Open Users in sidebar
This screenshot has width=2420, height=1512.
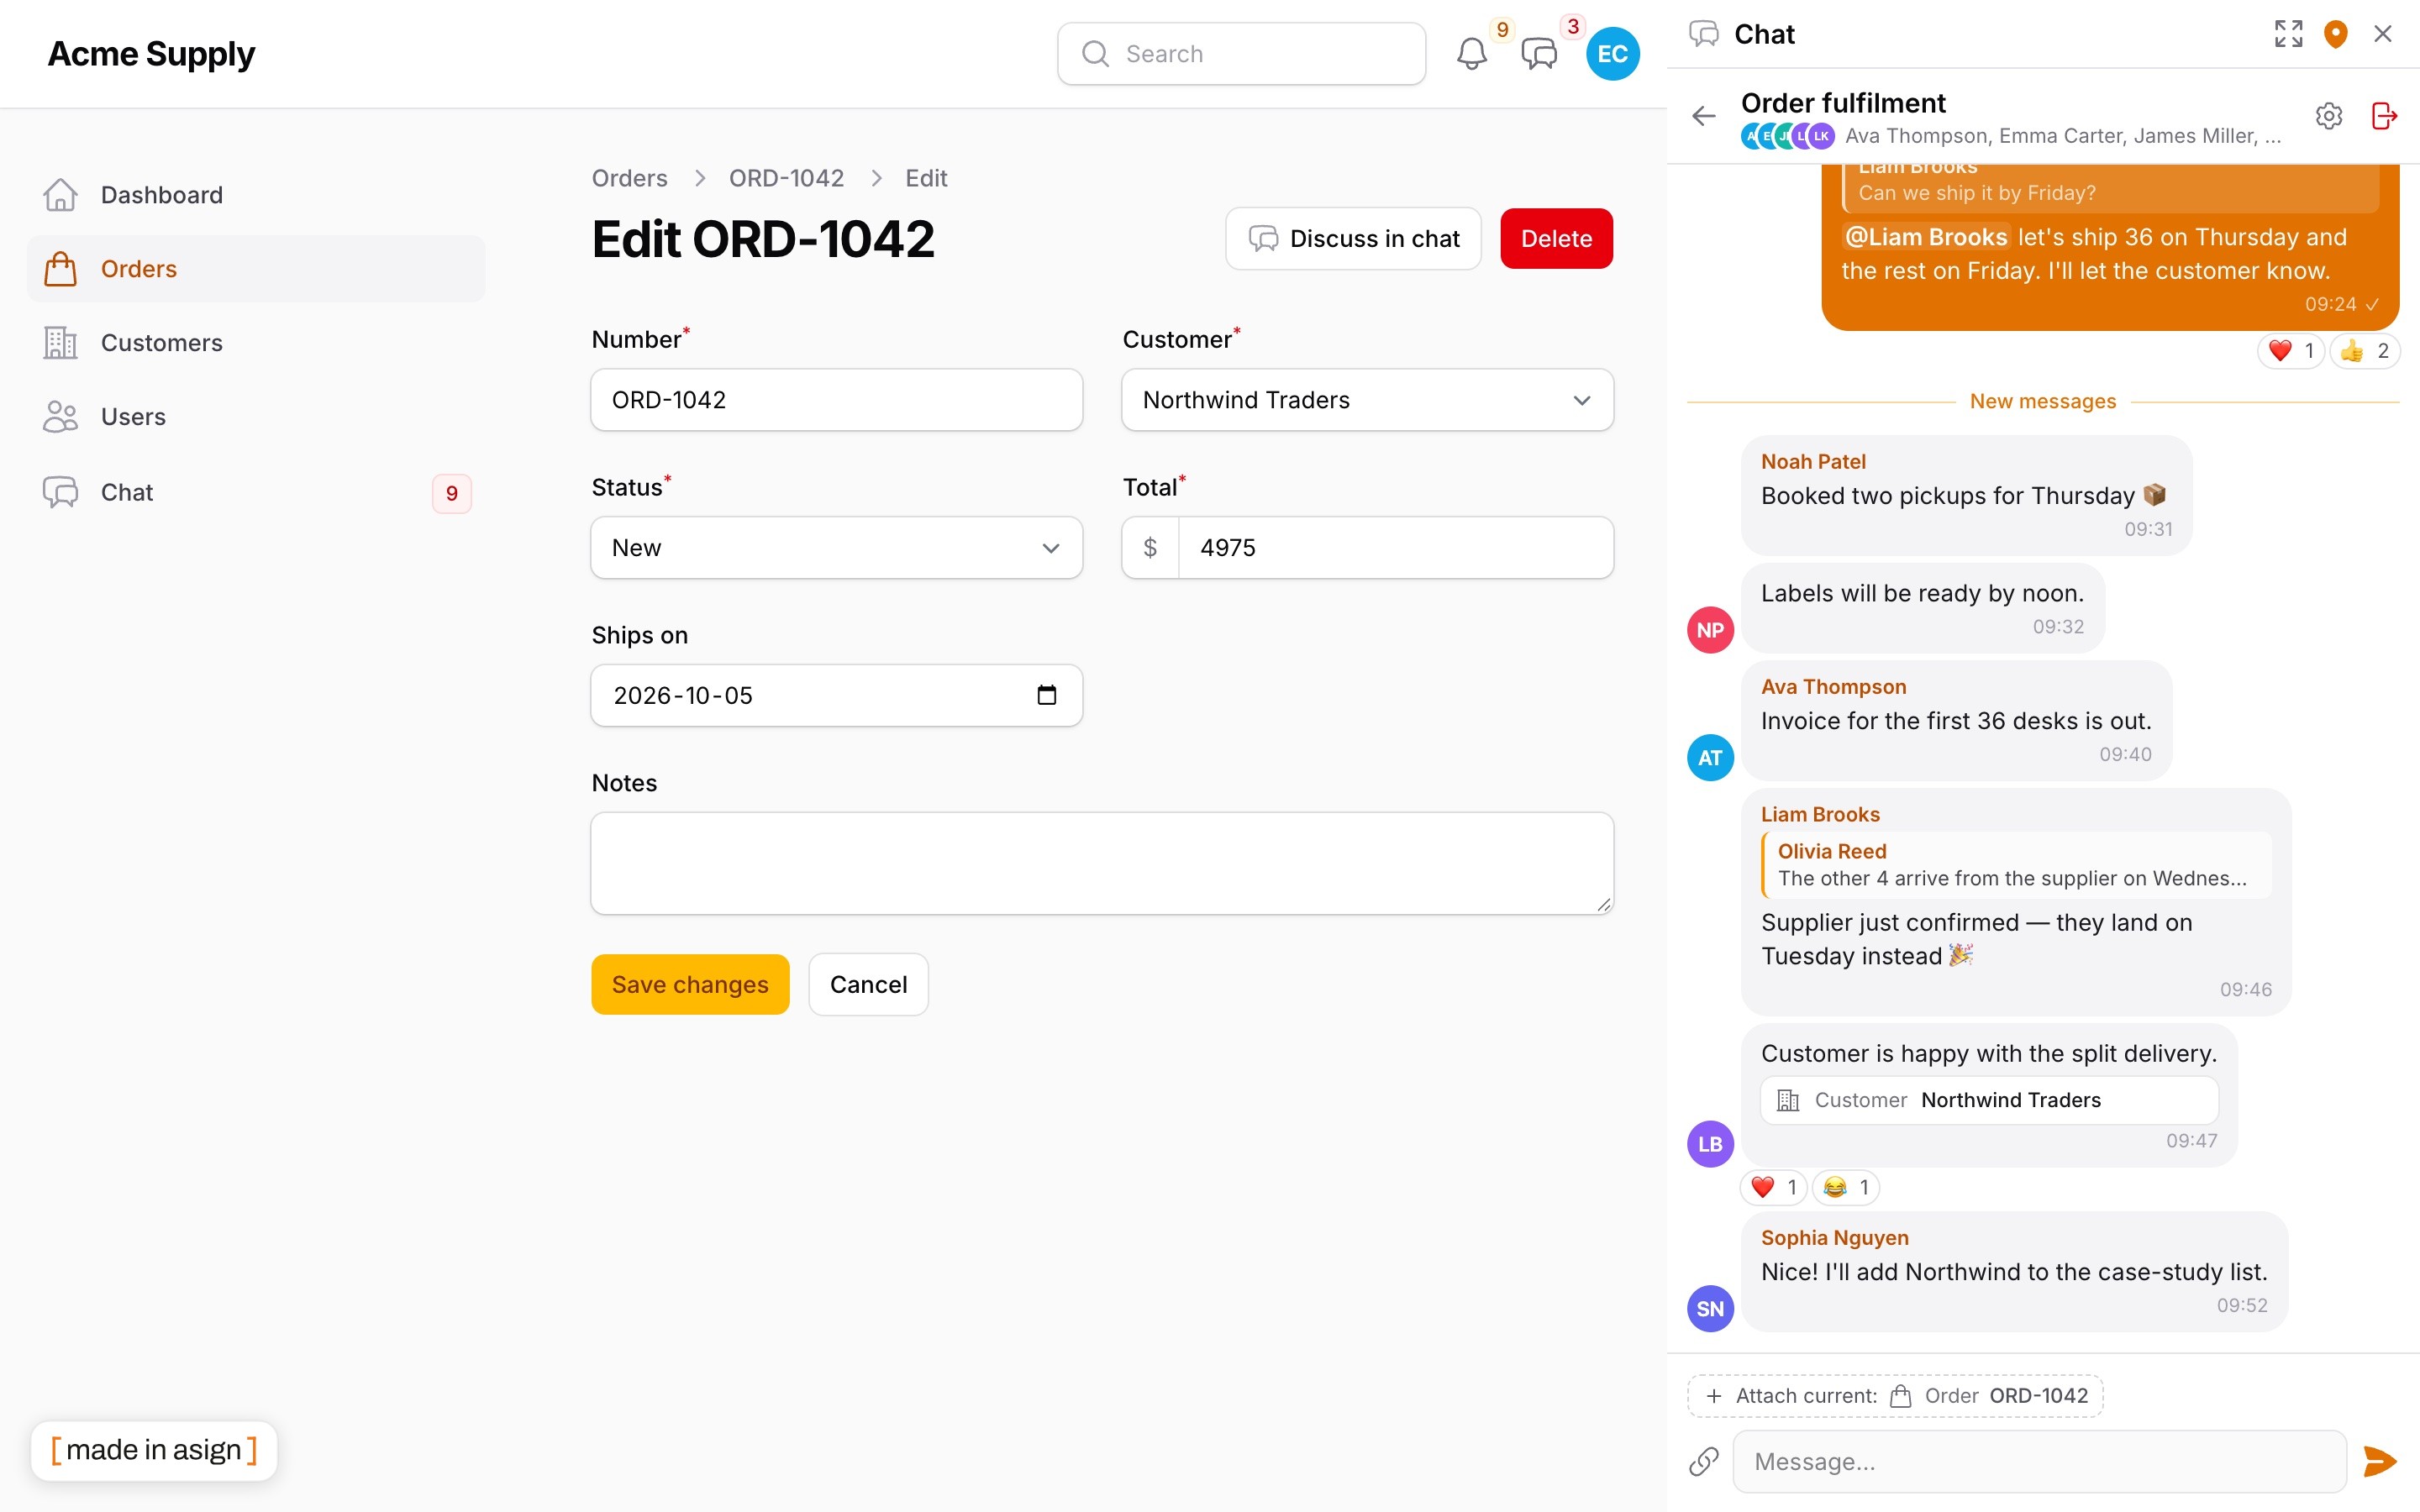(x=256, y=417)
